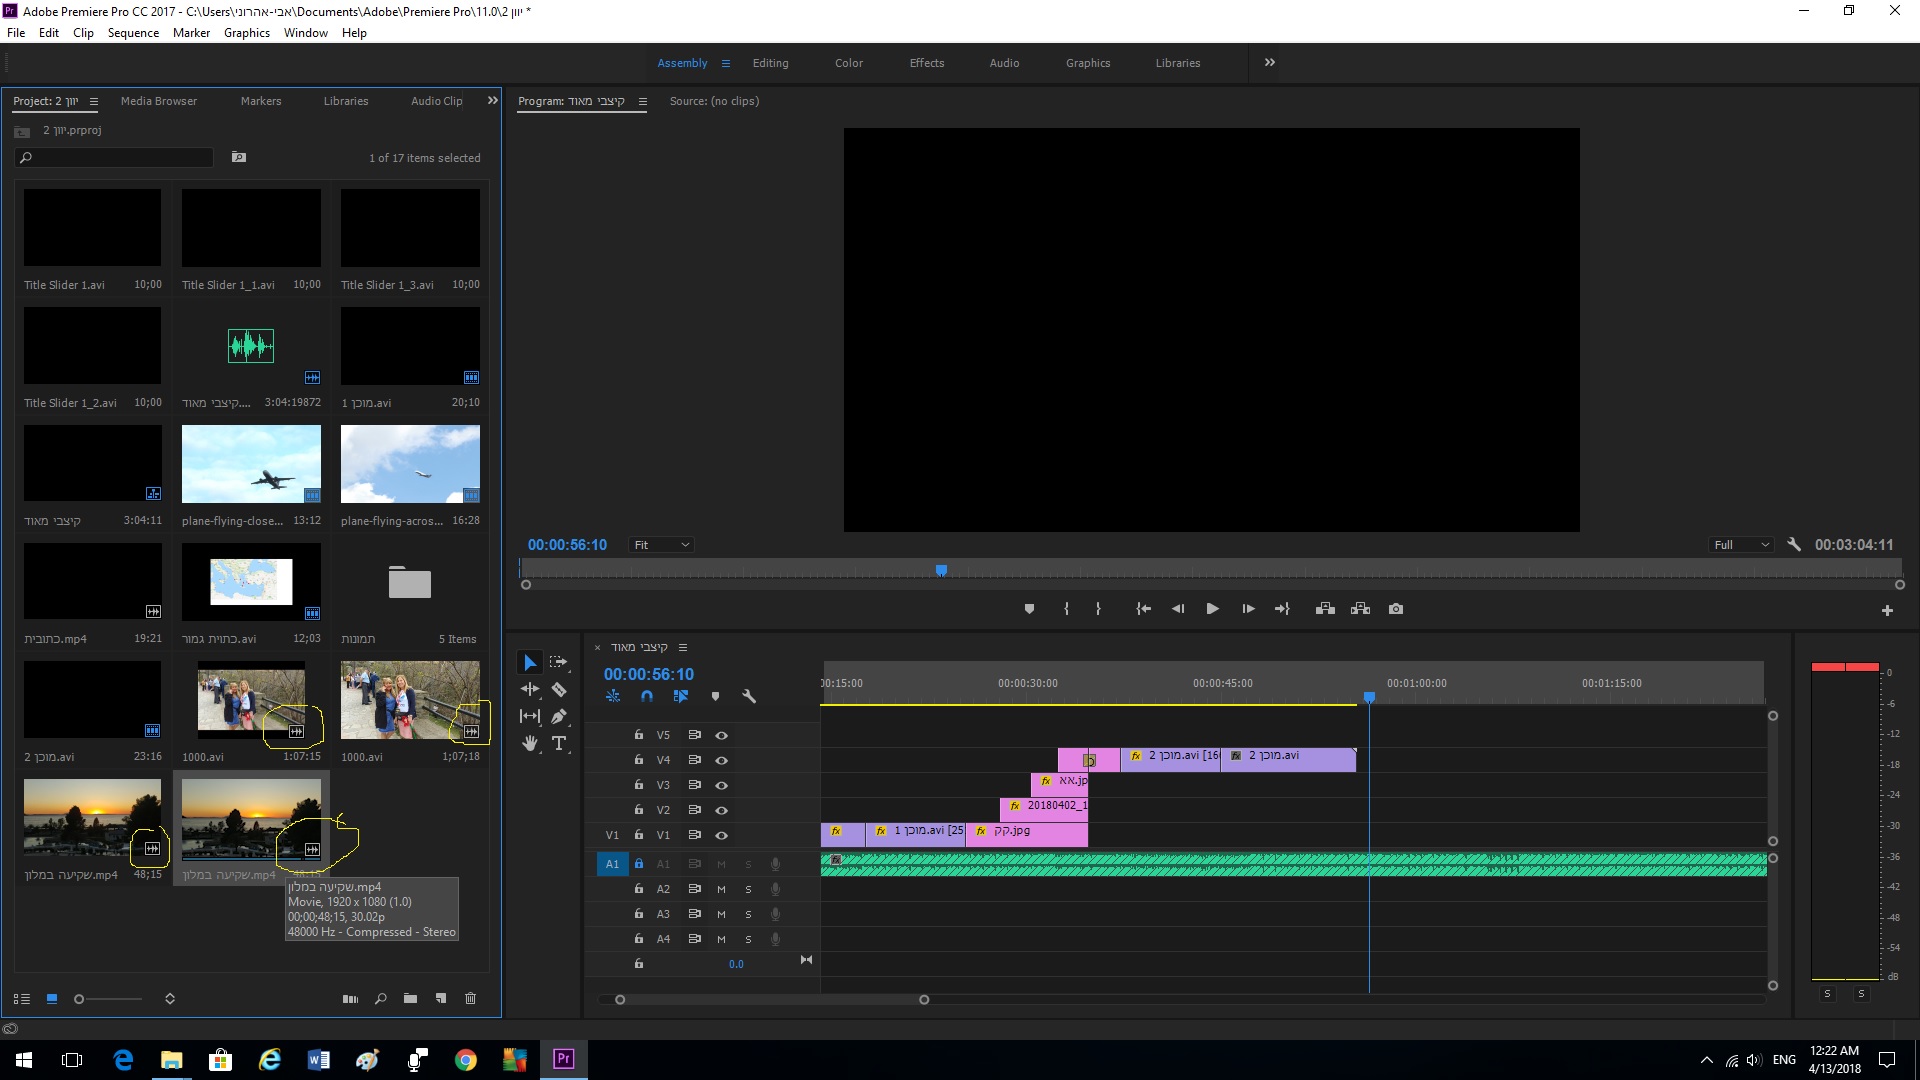
Task: Click Export Frame camera icon
Action: 1396,609
